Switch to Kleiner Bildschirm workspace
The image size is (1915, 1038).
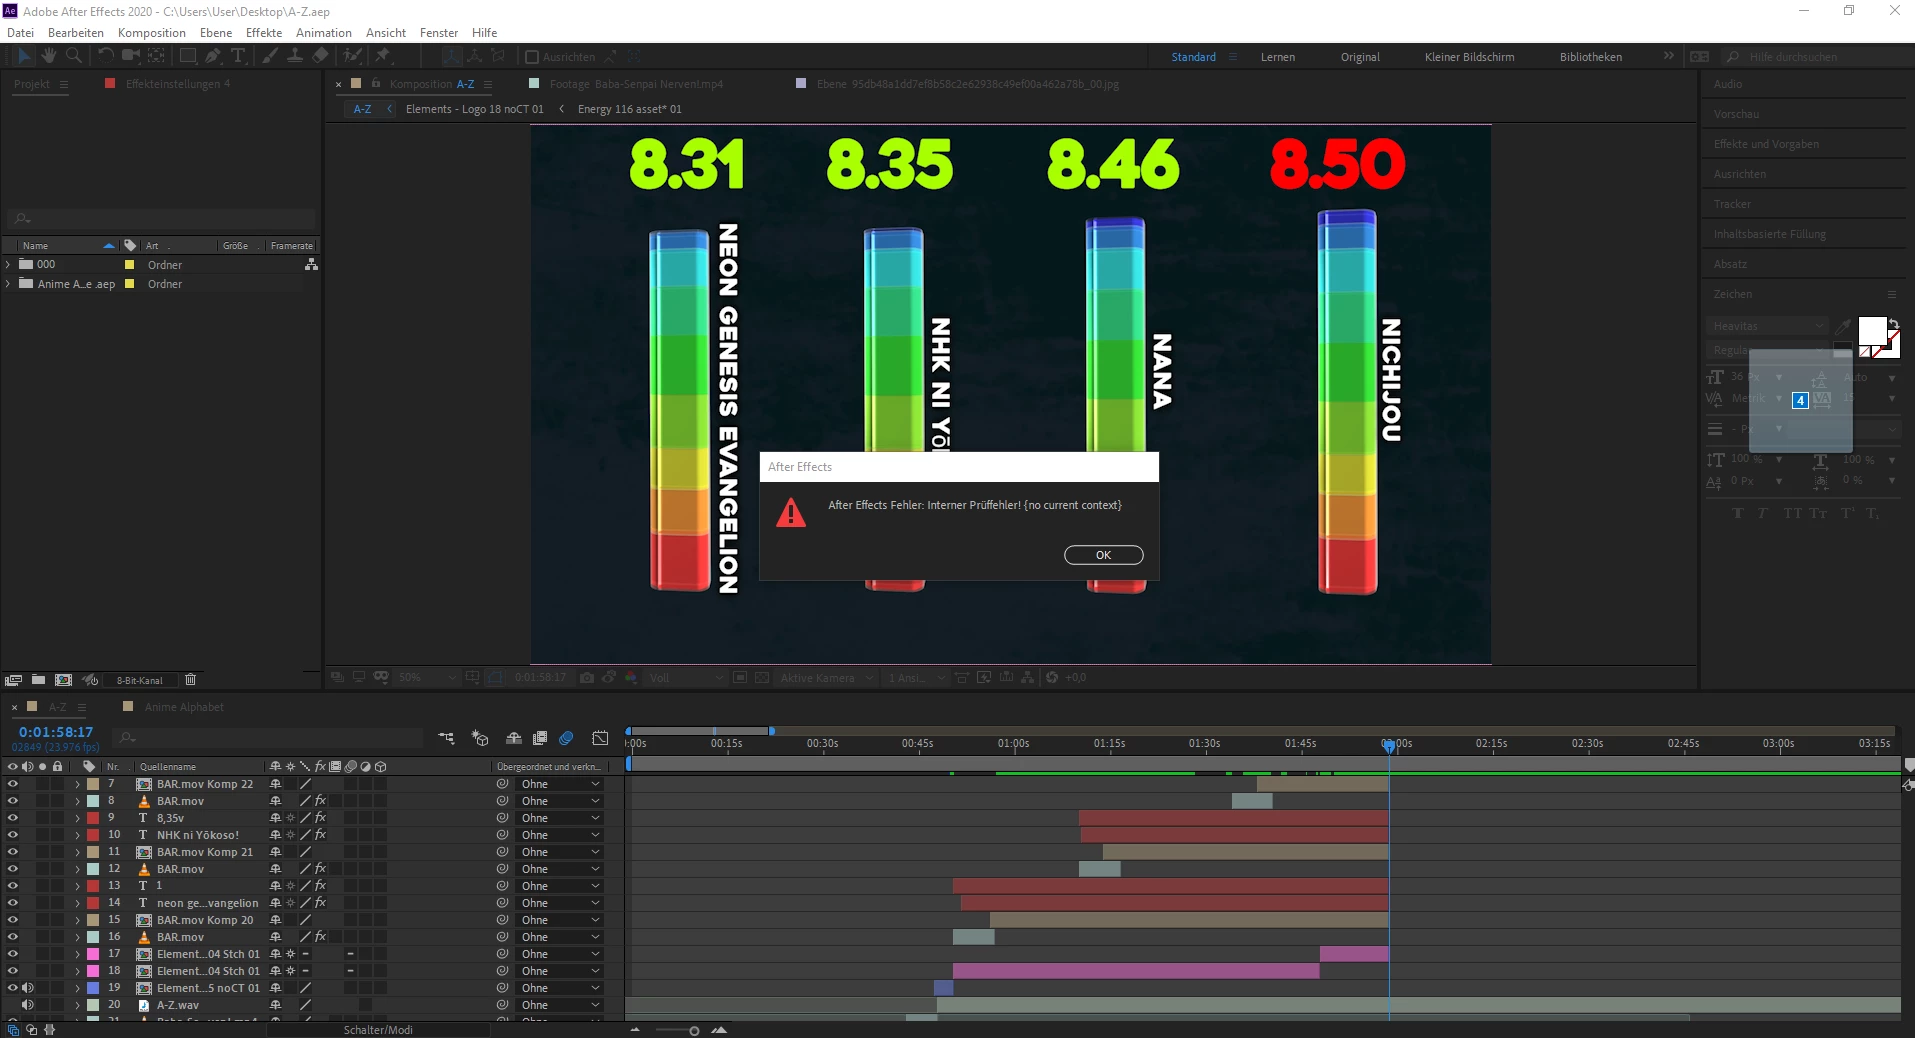pos(1469,57)
